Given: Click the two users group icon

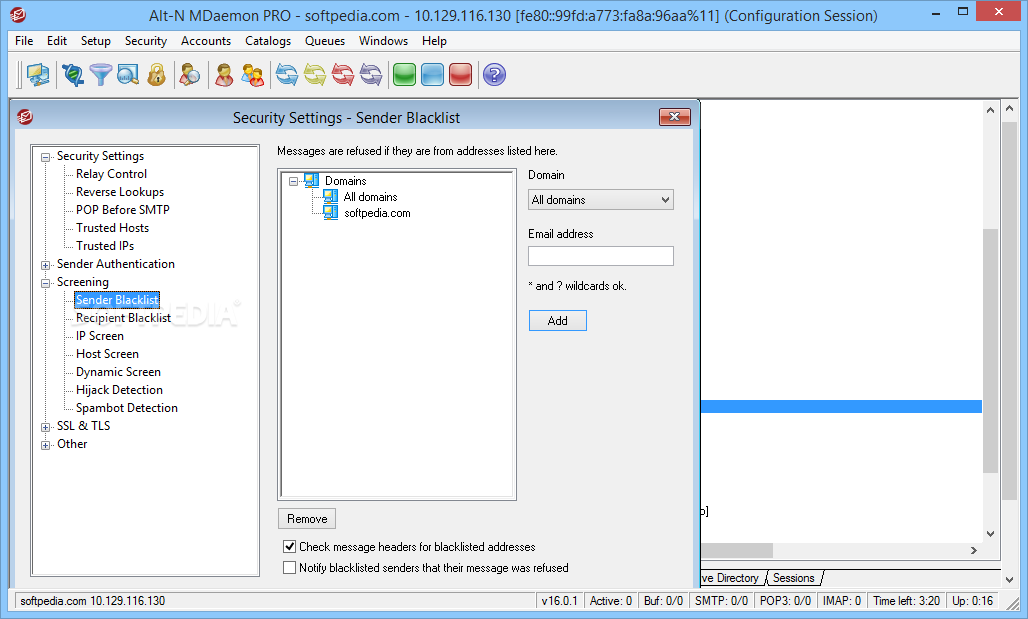Looking at the screenshot, I should coord(252,75).
